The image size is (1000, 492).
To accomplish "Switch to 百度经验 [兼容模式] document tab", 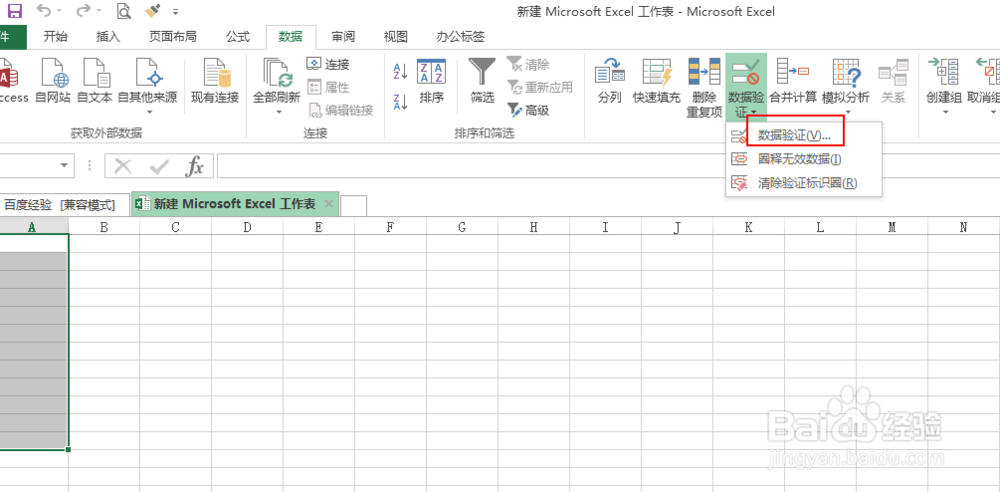I will [x=64, y=205].
